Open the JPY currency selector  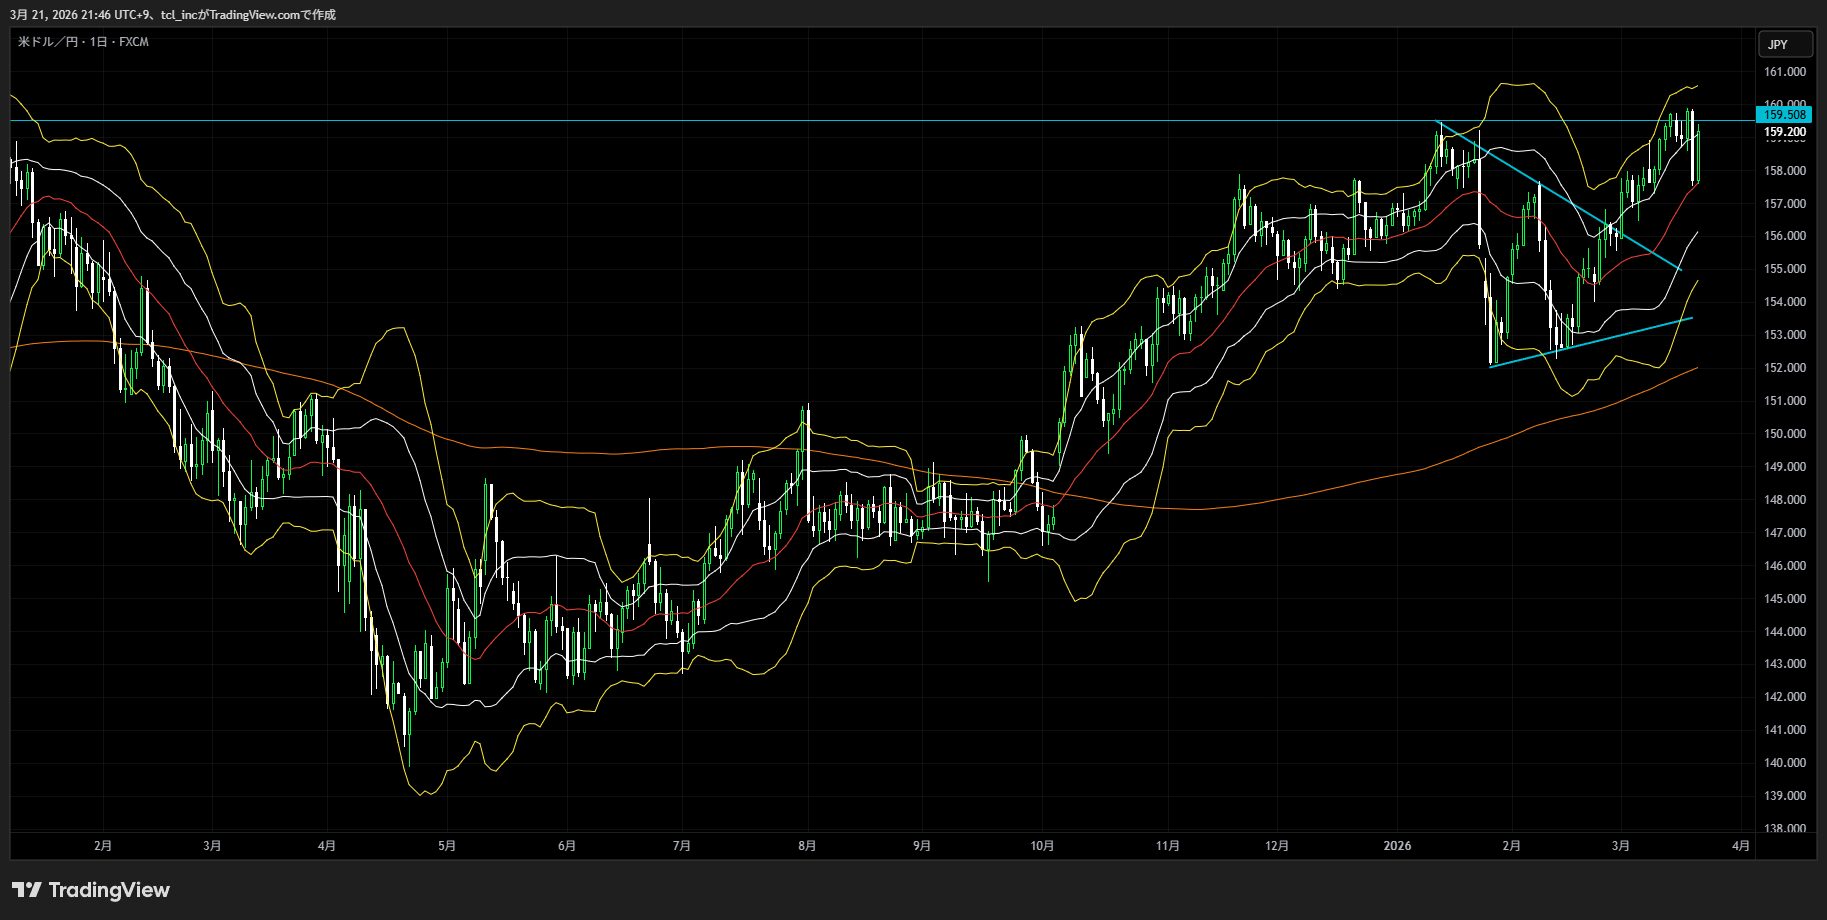click(1785, 44)
